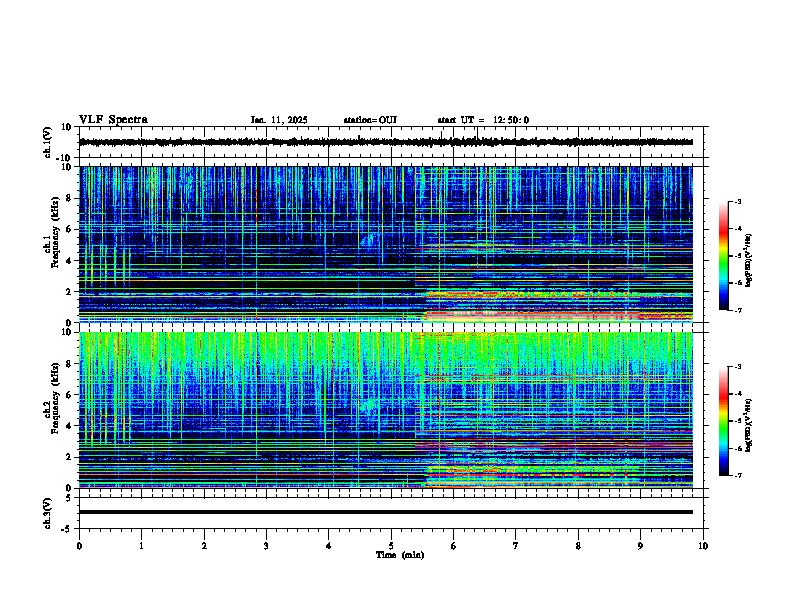Click the "ch.3(V)" axis label
The height and width of the screenshot is (612, 792).
coord(48,513)
